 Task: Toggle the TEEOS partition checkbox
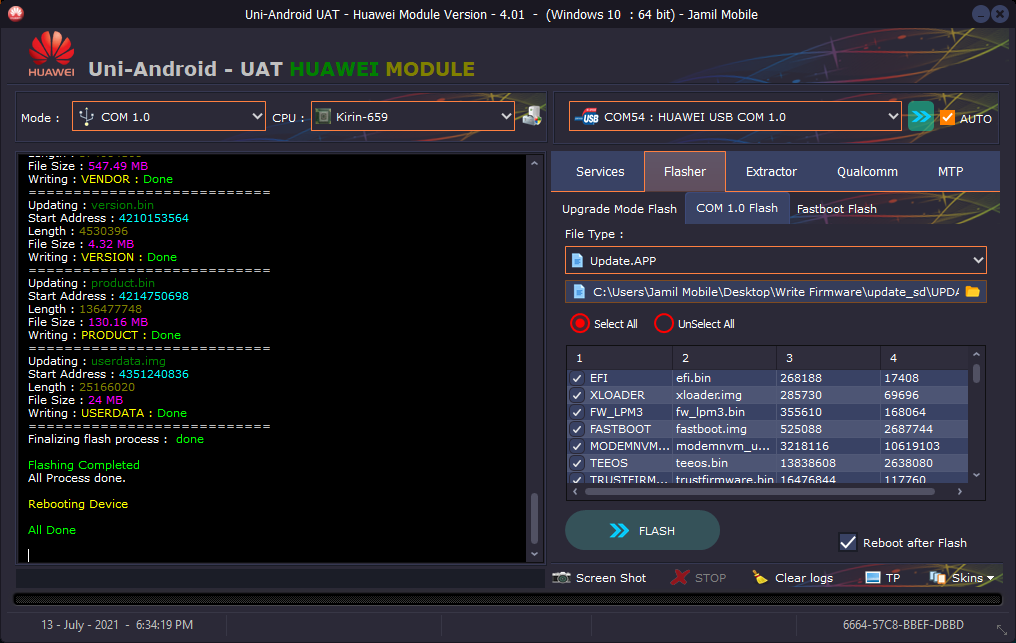tap(577, 463)
